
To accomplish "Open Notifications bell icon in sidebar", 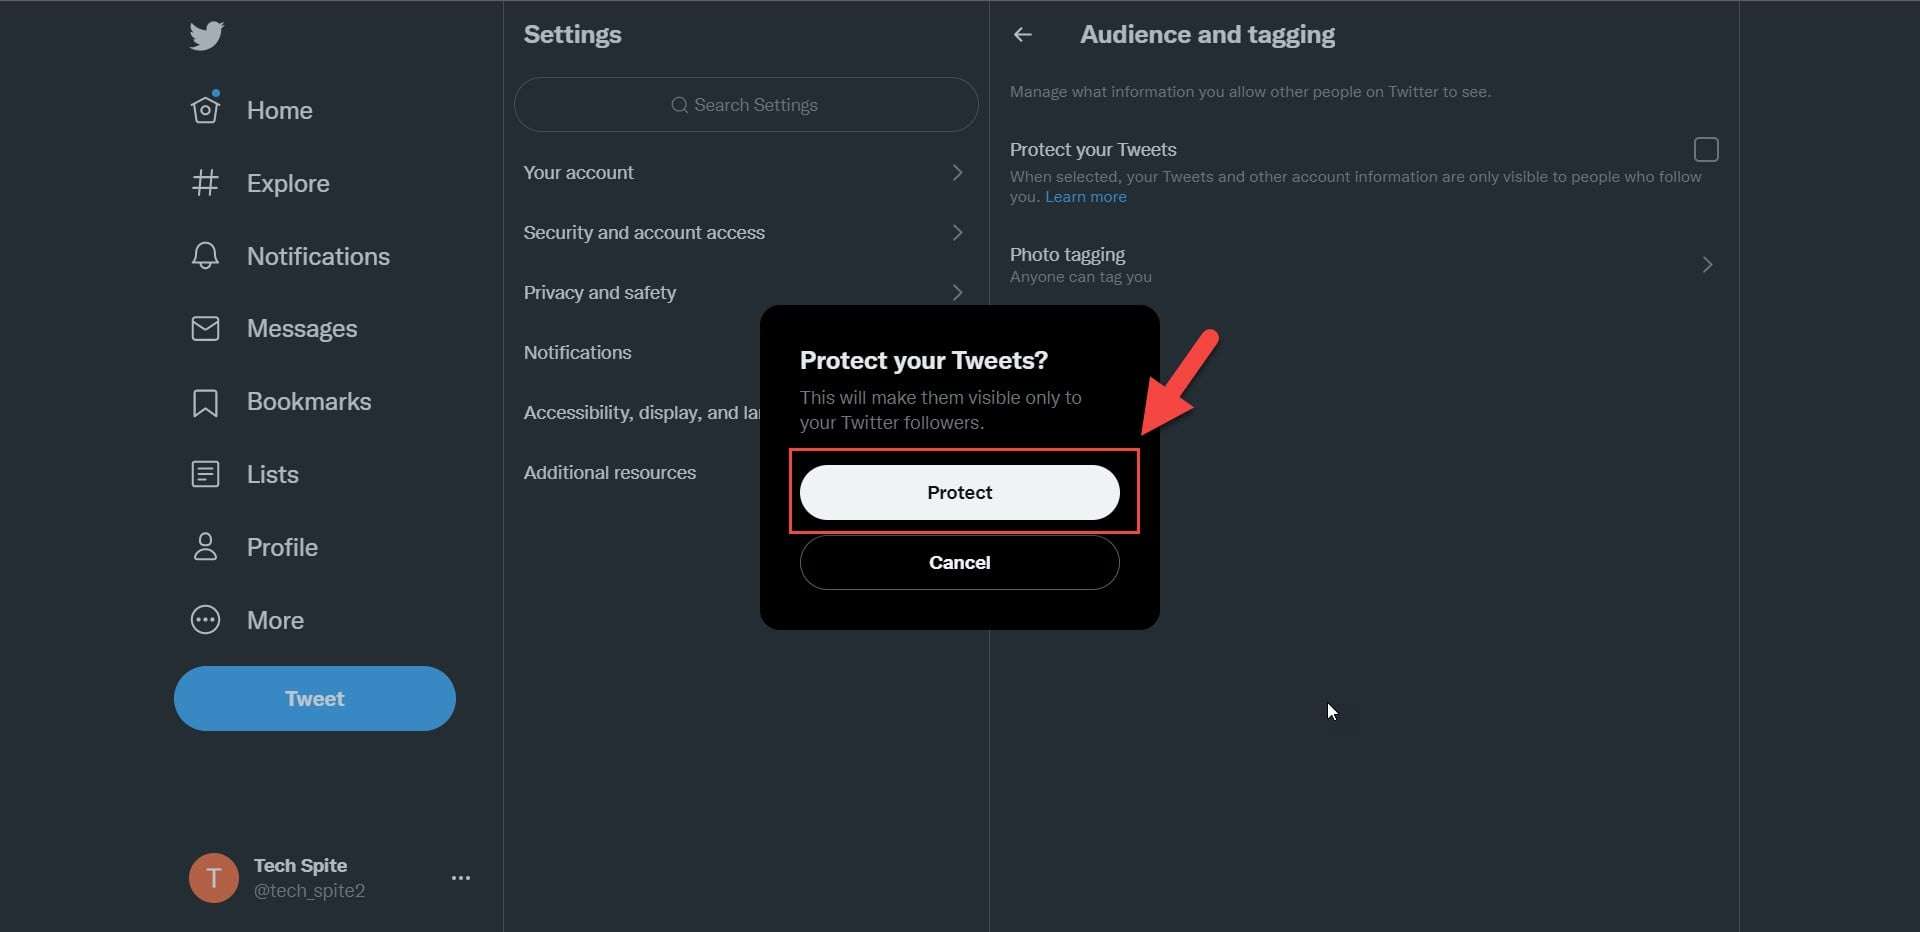I will (x=205, y=256).
